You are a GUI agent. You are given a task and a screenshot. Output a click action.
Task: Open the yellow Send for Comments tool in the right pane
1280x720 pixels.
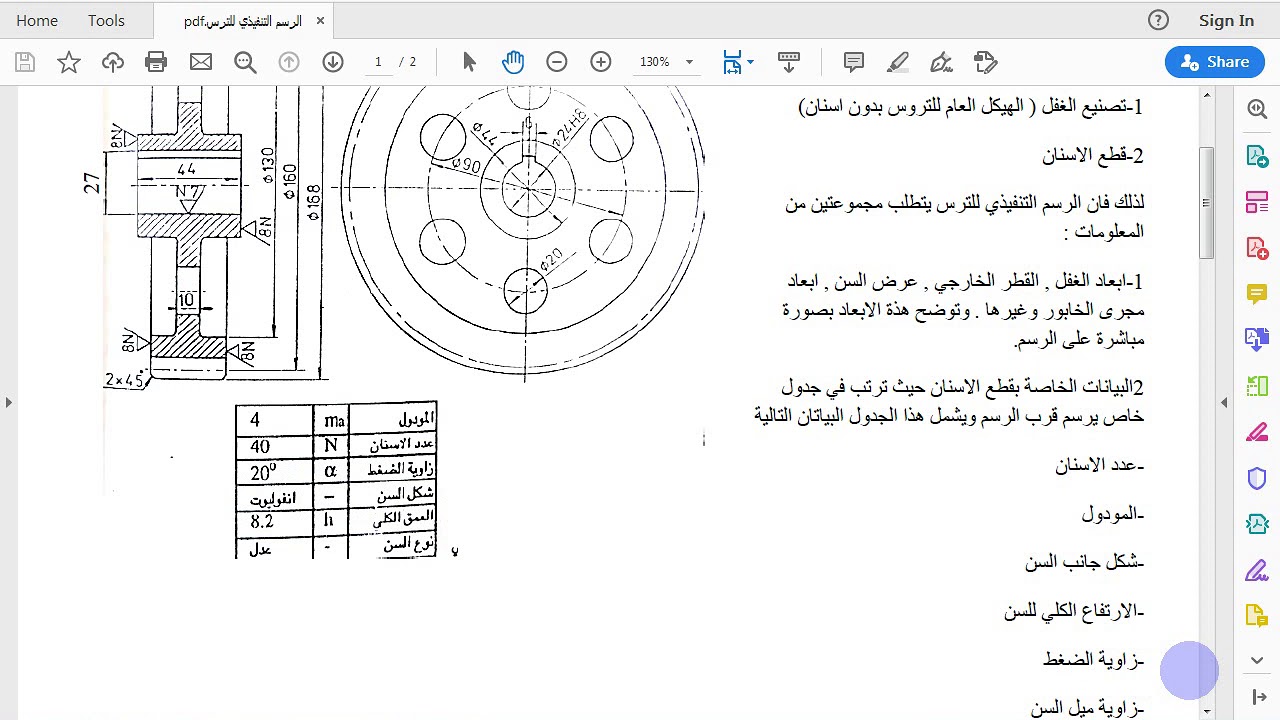coord(1257,616)
